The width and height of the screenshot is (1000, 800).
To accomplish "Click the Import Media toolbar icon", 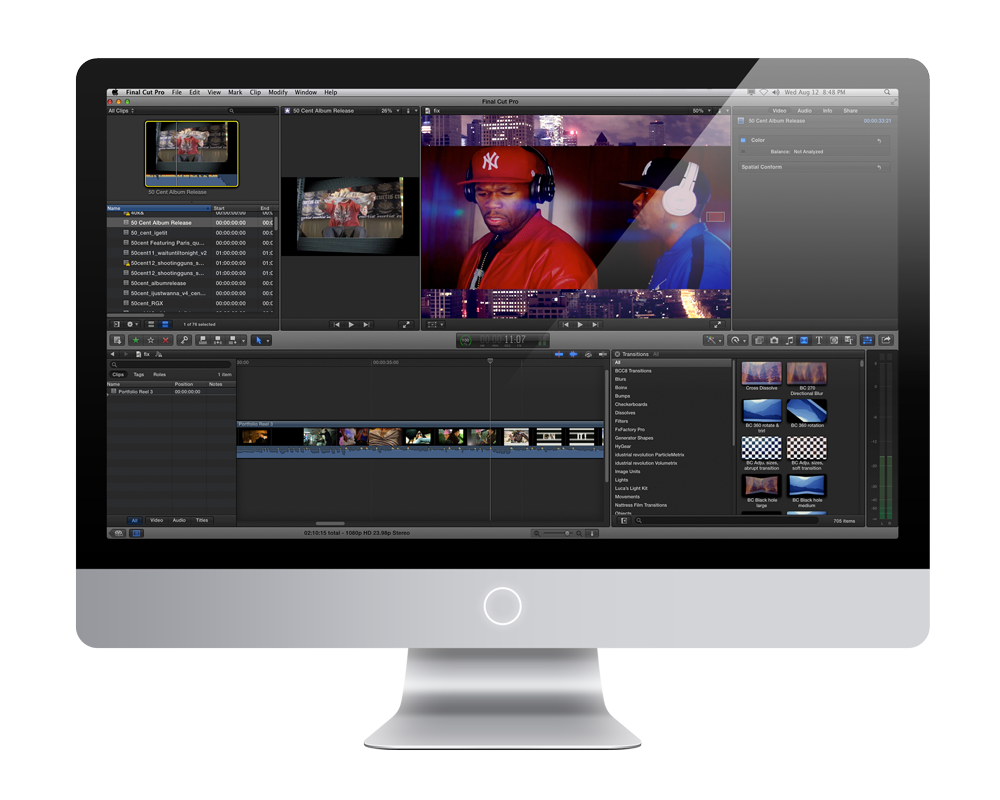I will pos(117,341).
